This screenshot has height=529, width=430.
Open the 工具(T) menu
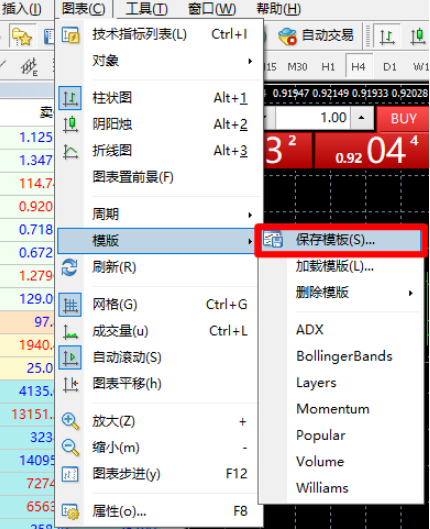[x=146, y=8]
